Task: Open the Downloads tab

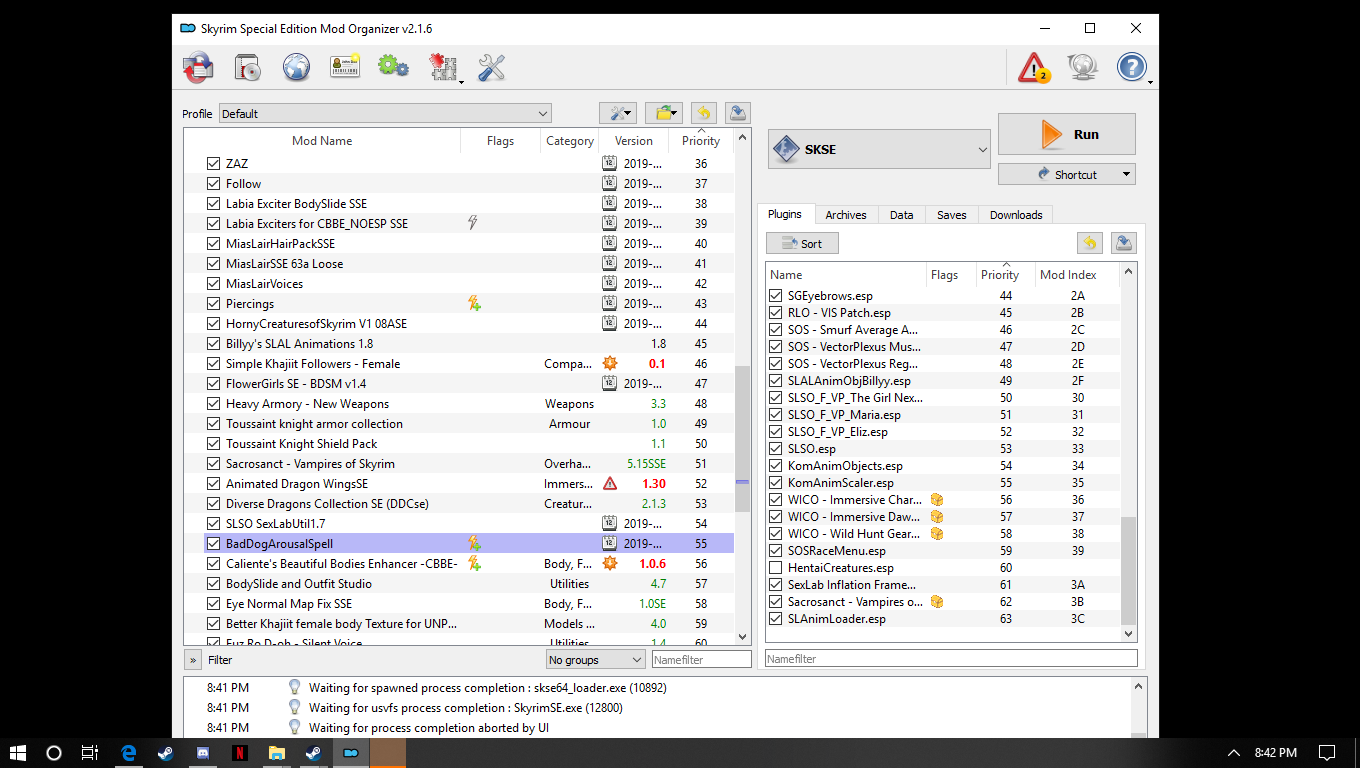Action: point(1016,215)
